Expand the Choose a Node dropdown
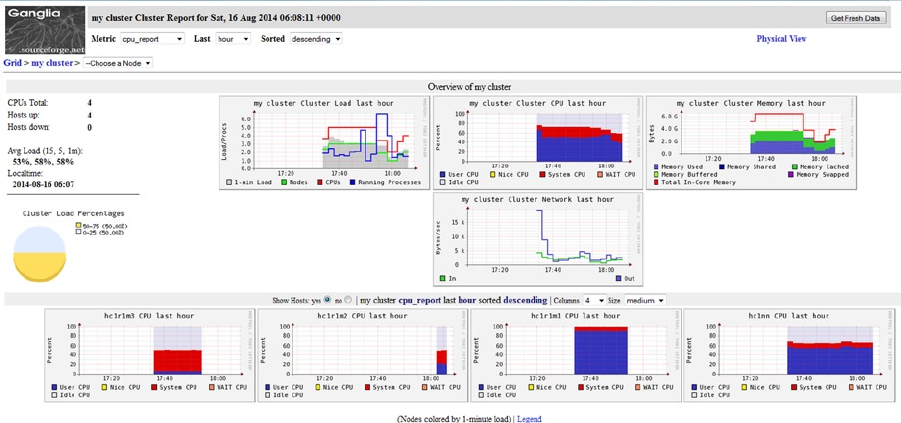Viewport: 901px width, 423px height. 118,63
